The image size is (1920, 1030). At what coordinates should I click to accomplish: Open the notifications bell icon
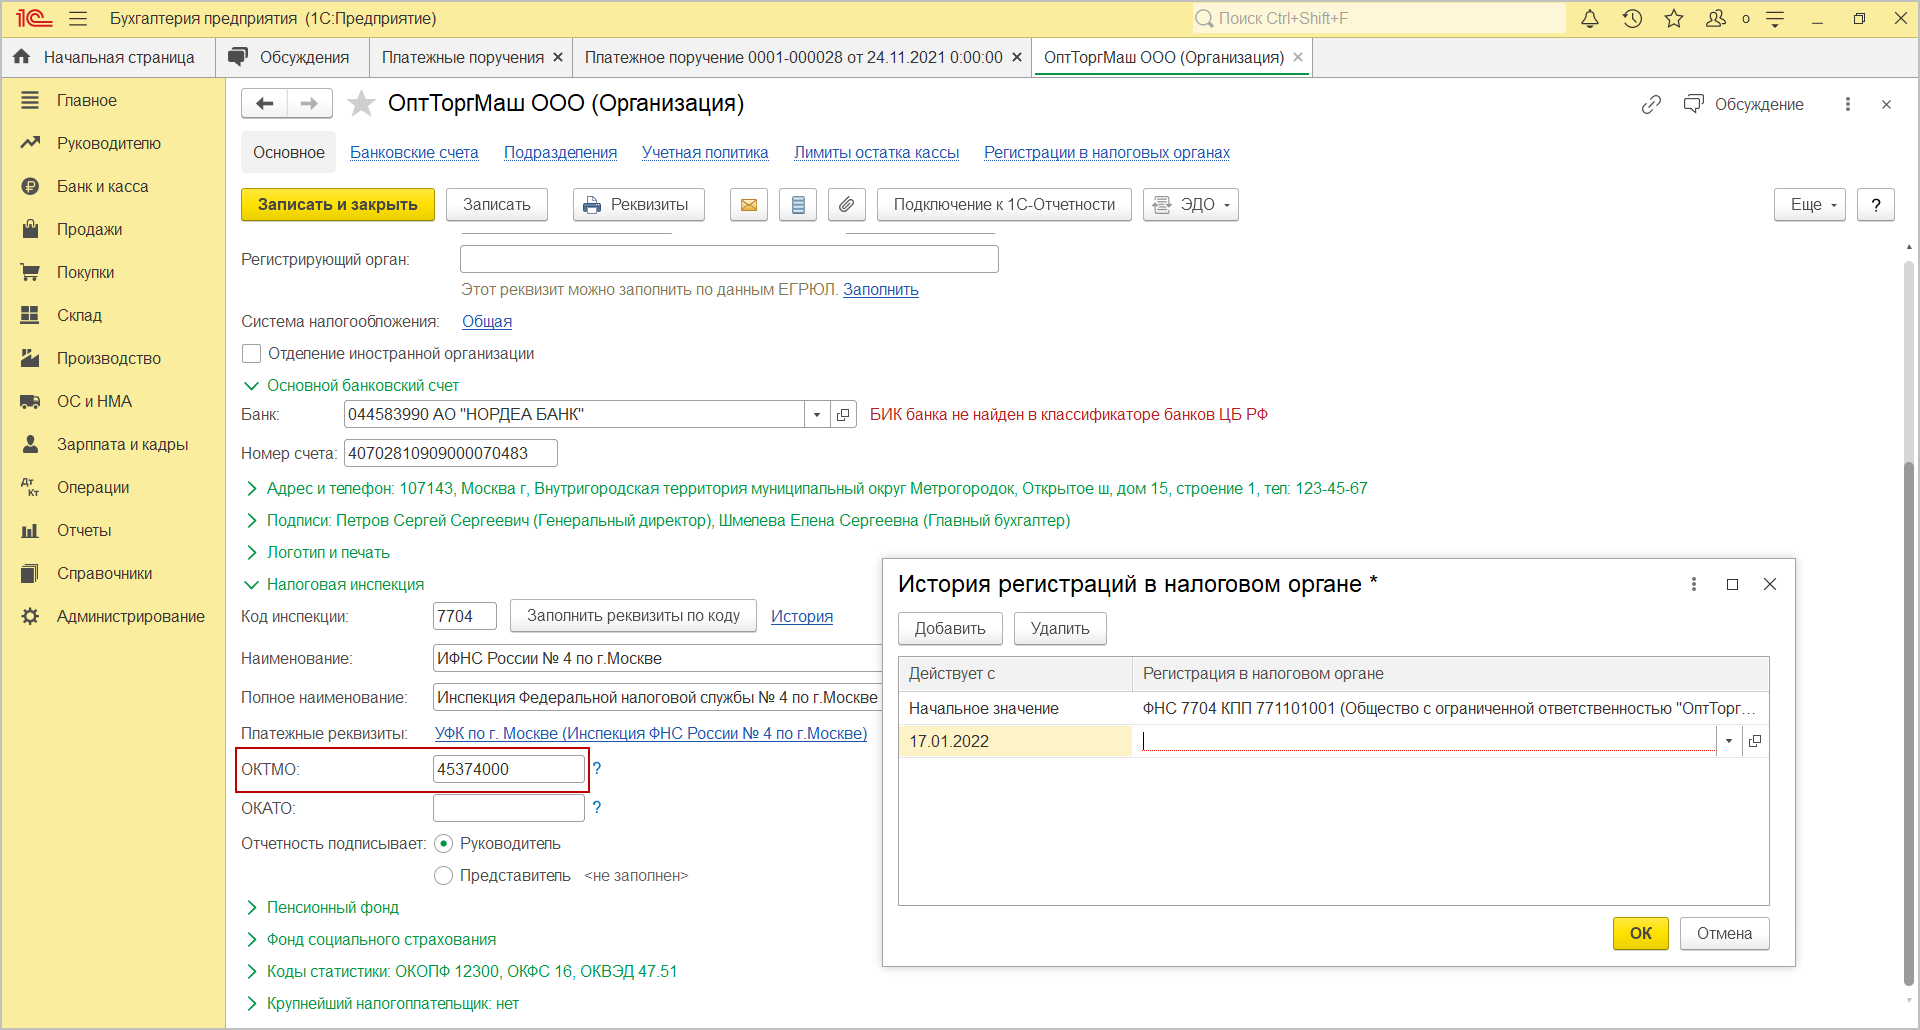point(1590,18)
